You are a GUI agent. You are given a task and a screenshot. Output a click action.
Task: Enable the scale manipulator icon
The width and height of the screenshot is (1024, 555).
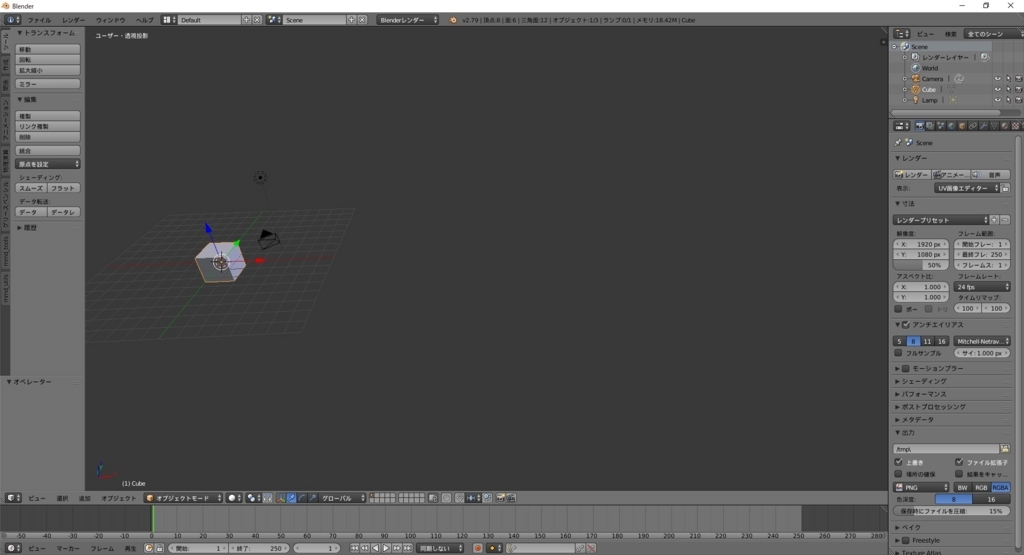coord(312,498)
